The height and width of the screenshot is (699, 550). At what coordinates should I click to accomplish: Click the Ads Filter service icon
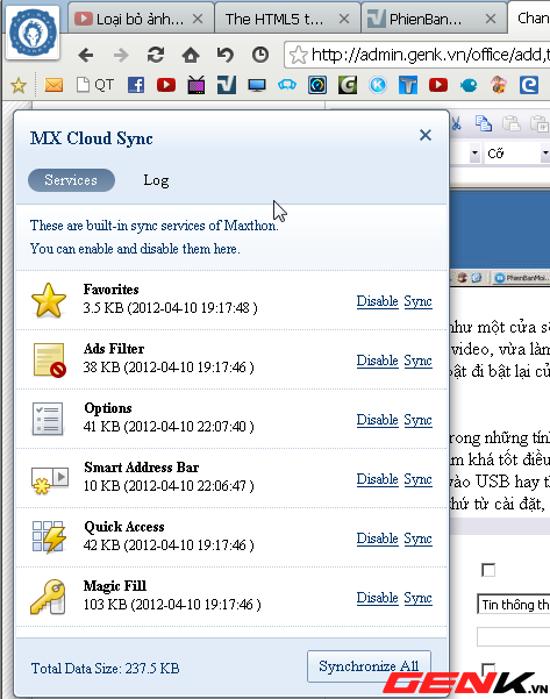[x=49, y=360]
